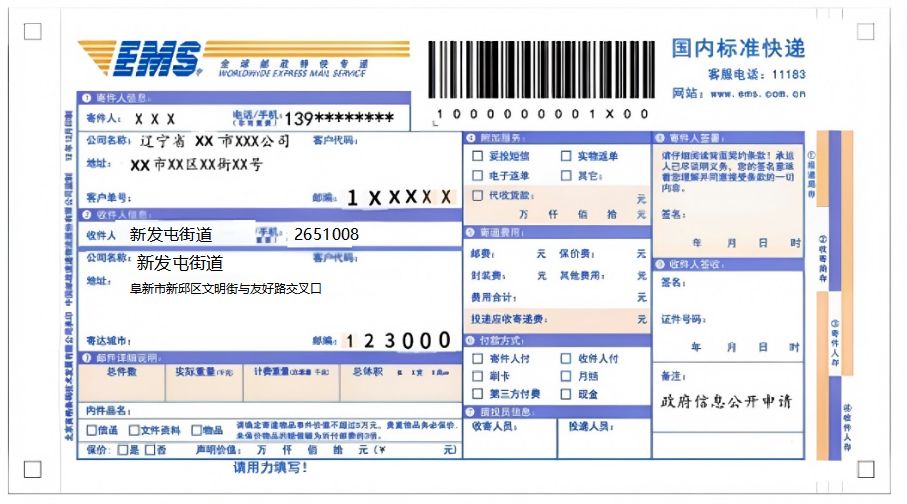Click the 寄件人信息 section header
Image resolution: width=907 pixels, height=504 pixels.
244,98
